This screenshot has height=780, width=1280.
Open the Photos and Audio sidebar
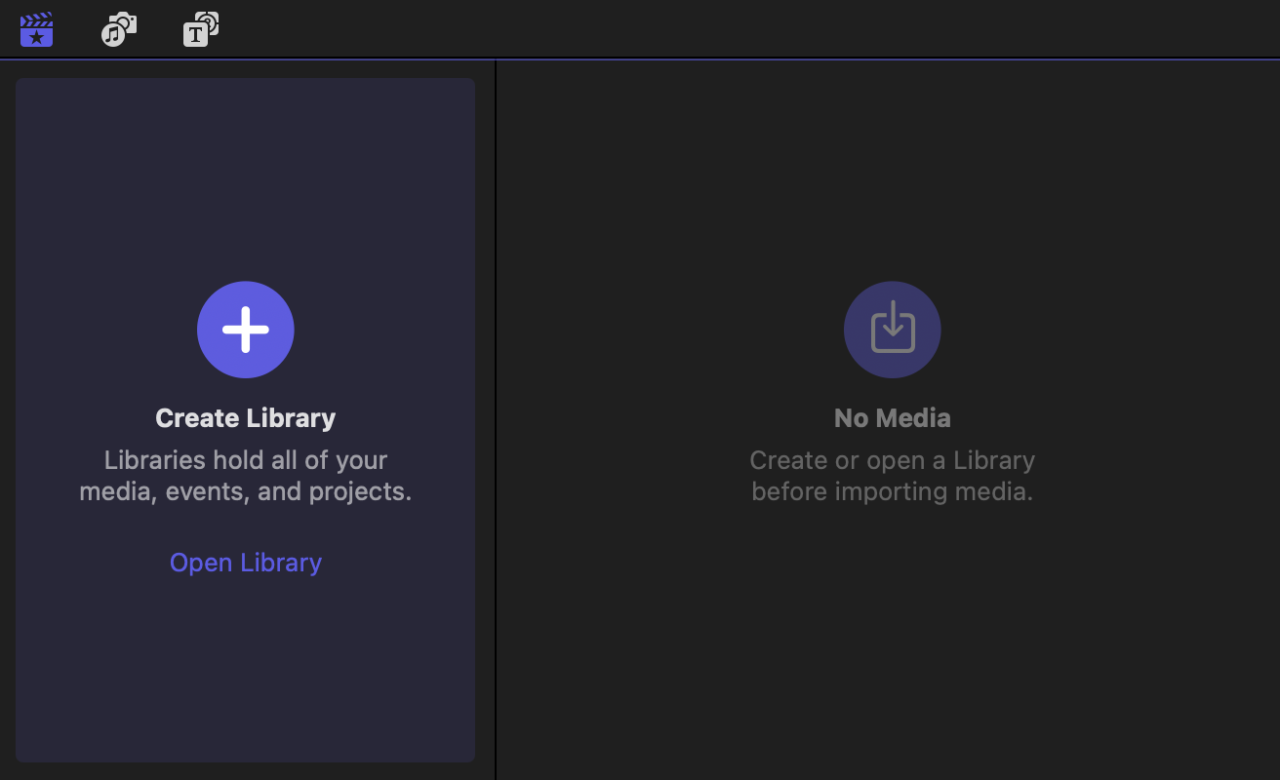(119, 30)
